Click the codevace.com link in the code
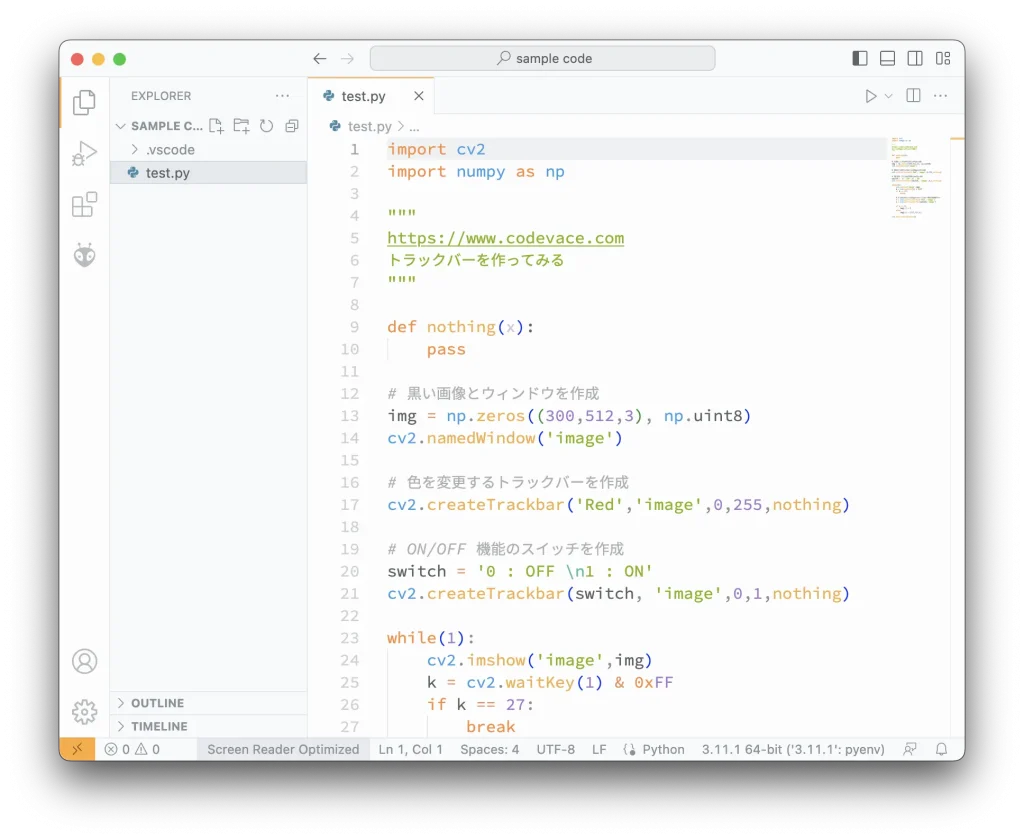1024x839 pixels. point(505,238)
